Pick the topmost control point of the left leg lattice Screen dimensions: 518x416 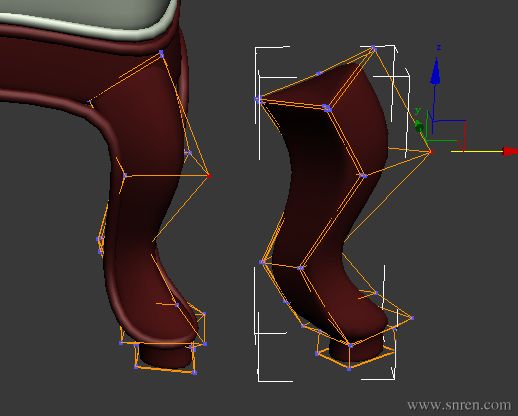click(162, 53)
